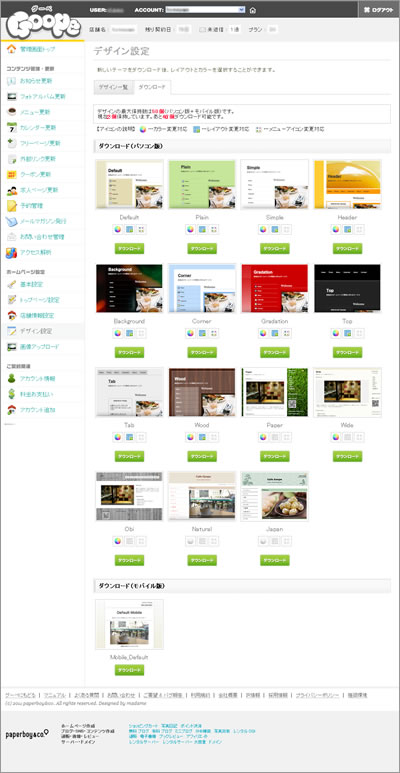
Task: Select the ダウンロード tab
Action: click(152, 87)
